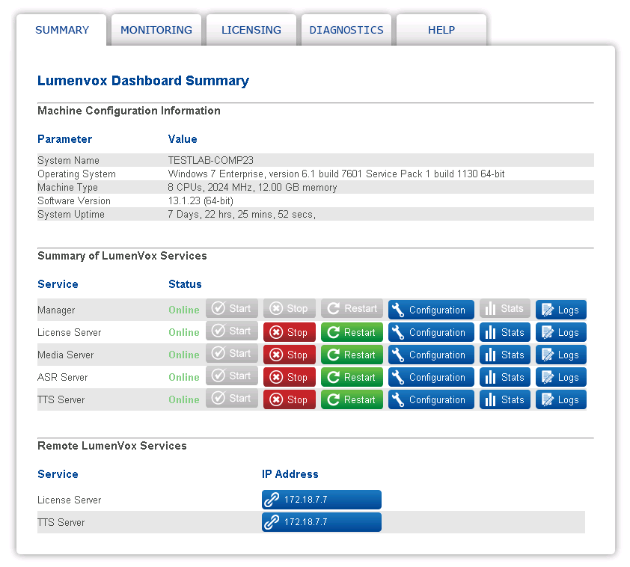Select the SUMMARY tab
Viewport: 630px width, 567px height.
pos(62,30)
